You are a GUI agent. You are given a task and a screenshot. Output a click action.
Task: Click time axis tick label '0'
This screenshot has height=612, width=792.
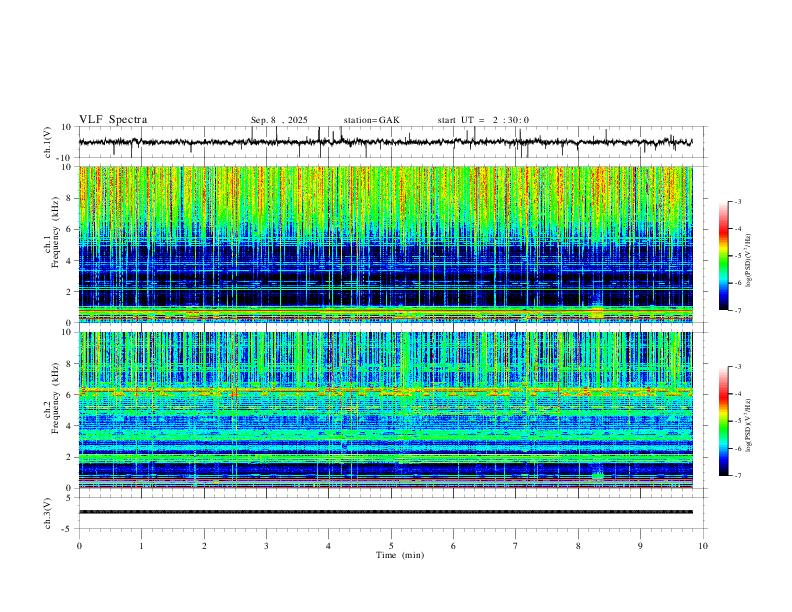79,546
